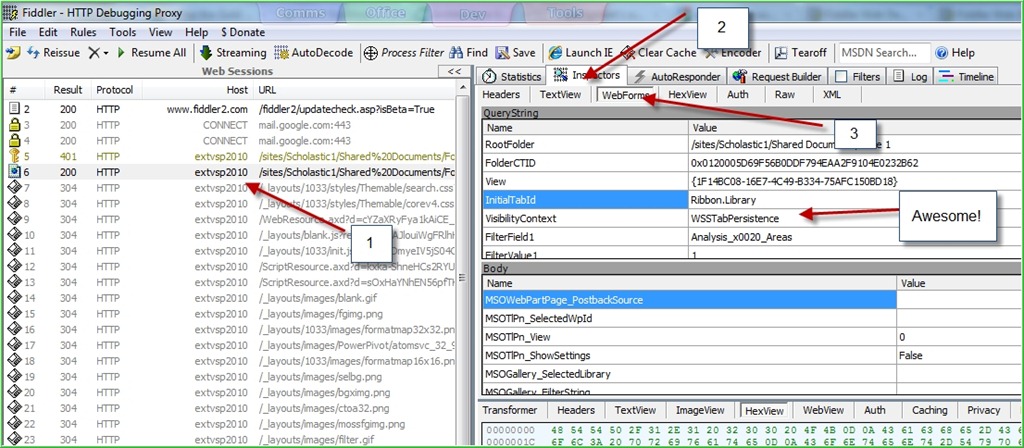The image size is (1024, 448).
Task: Open the Timeline tab
Action: tap(966, 76)
